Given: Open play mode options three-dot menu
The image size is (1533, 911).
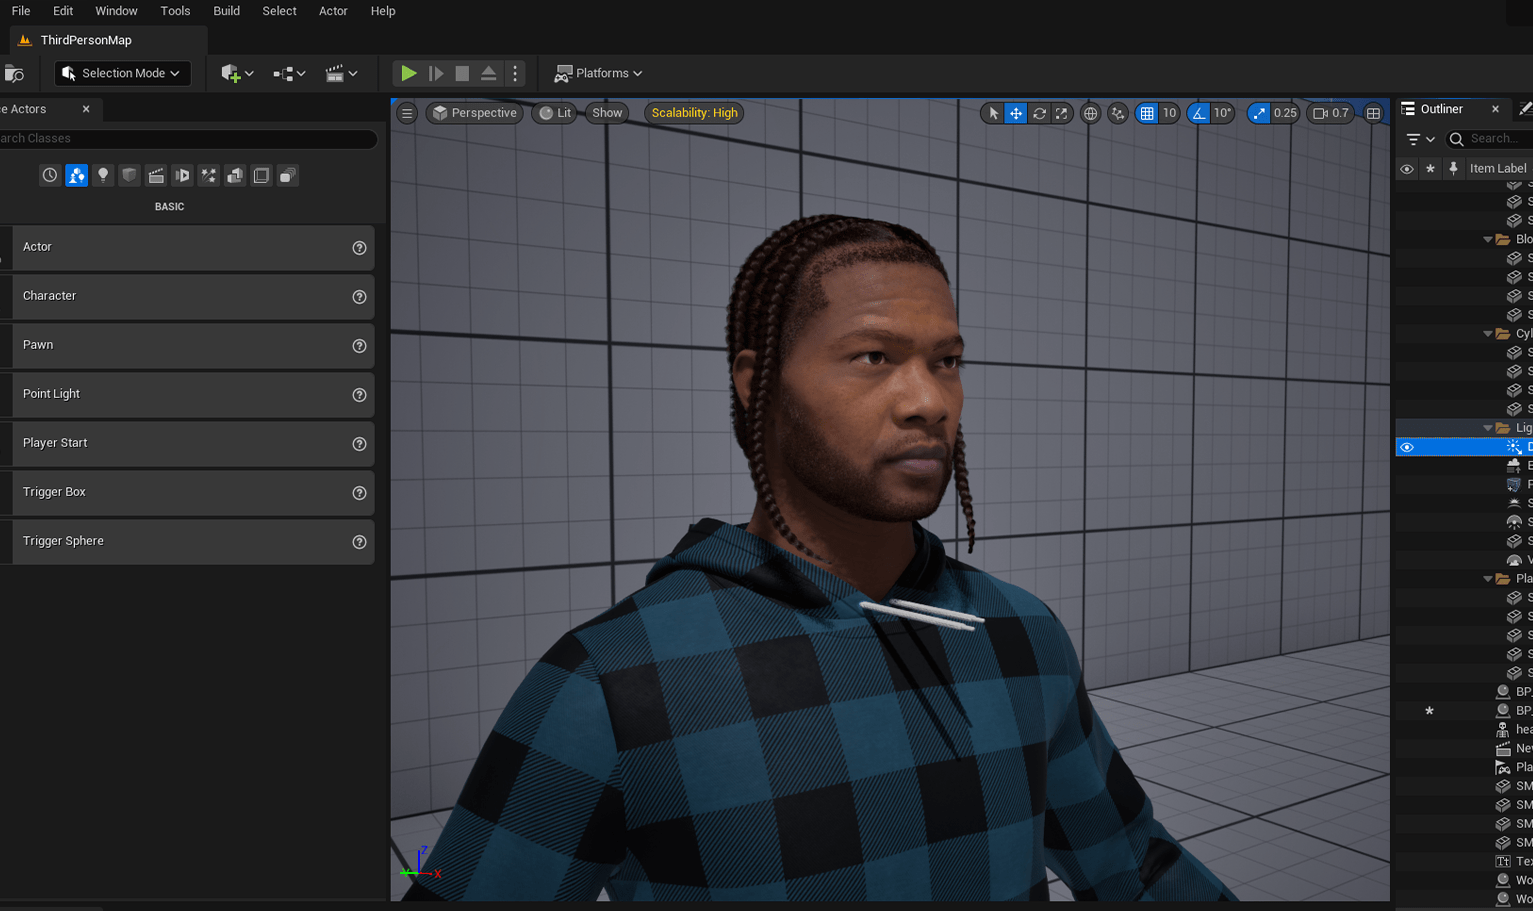Looking at the screenshot, I should pyautogui.click(x=515, y=73).
